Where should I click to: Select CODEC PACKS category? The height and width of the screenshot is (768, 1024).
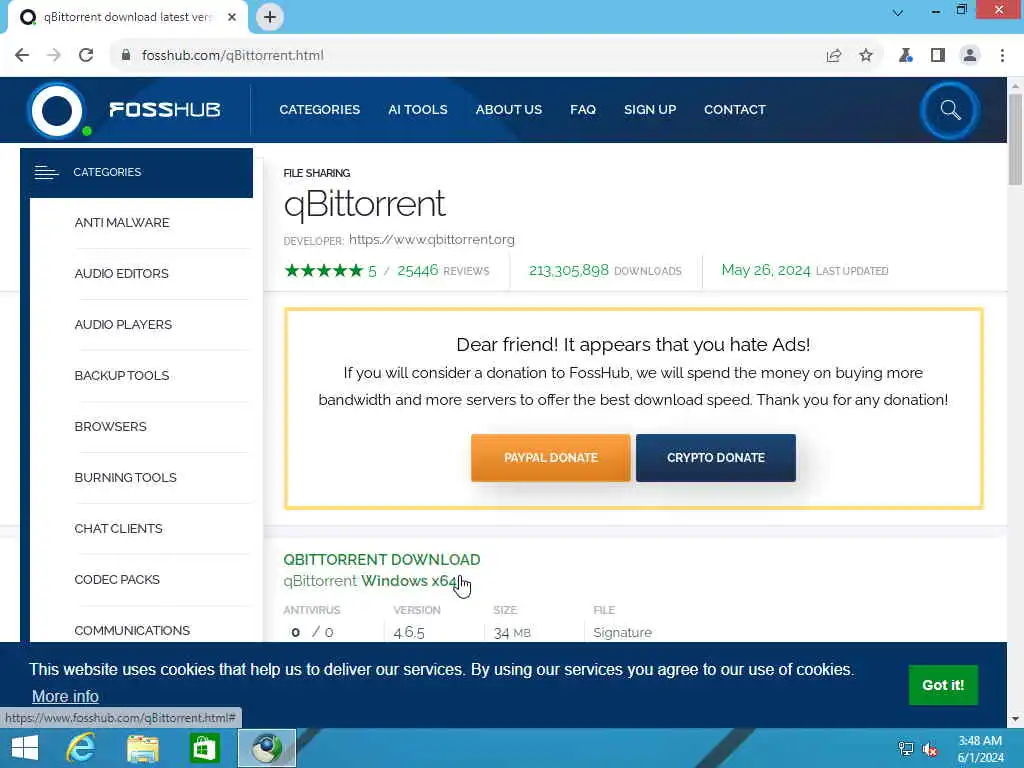[x=117, y=579]
